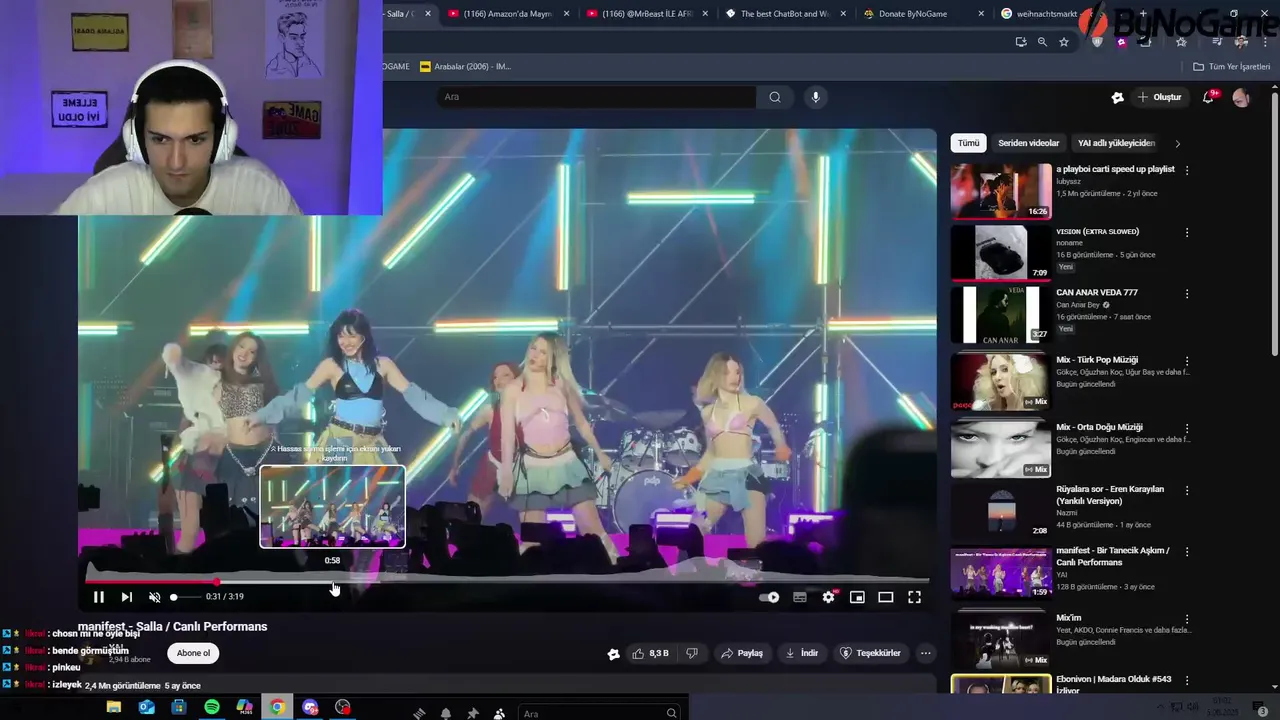This screenshot has height=720, width=1280.
Task: Toggle subtitles on the video
Action: pos(800,597)
